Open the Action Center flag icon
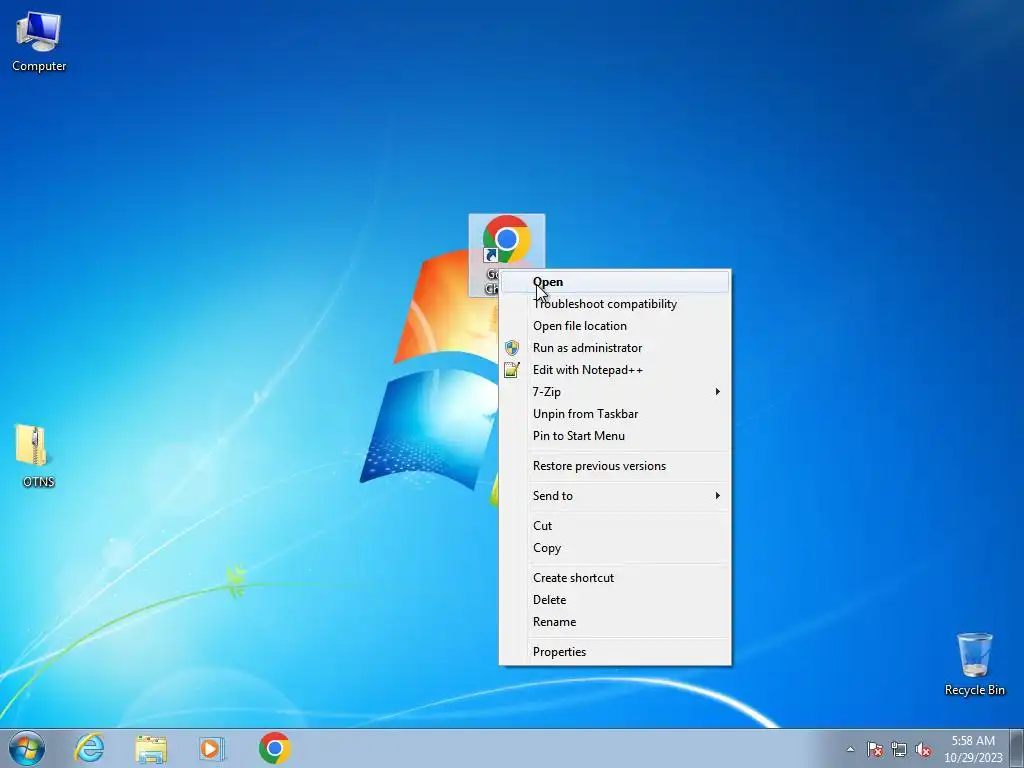This screenshot has width=1024, height=768. [875, 749]
